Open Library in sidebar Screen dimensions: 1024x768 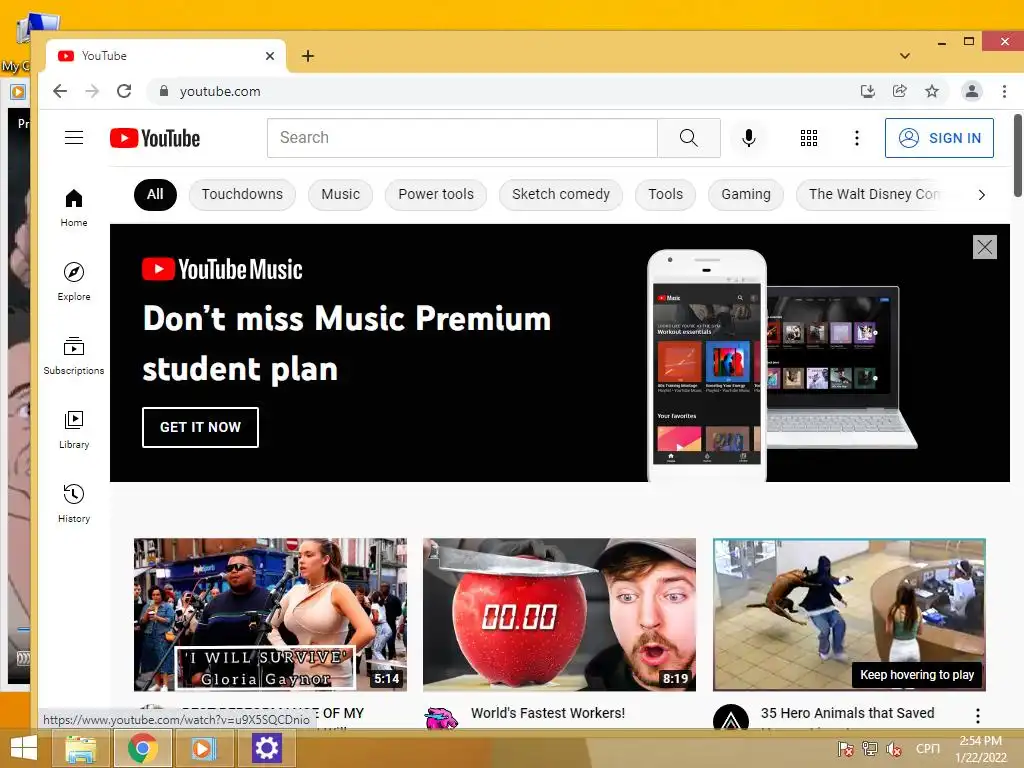click(74, 430)
